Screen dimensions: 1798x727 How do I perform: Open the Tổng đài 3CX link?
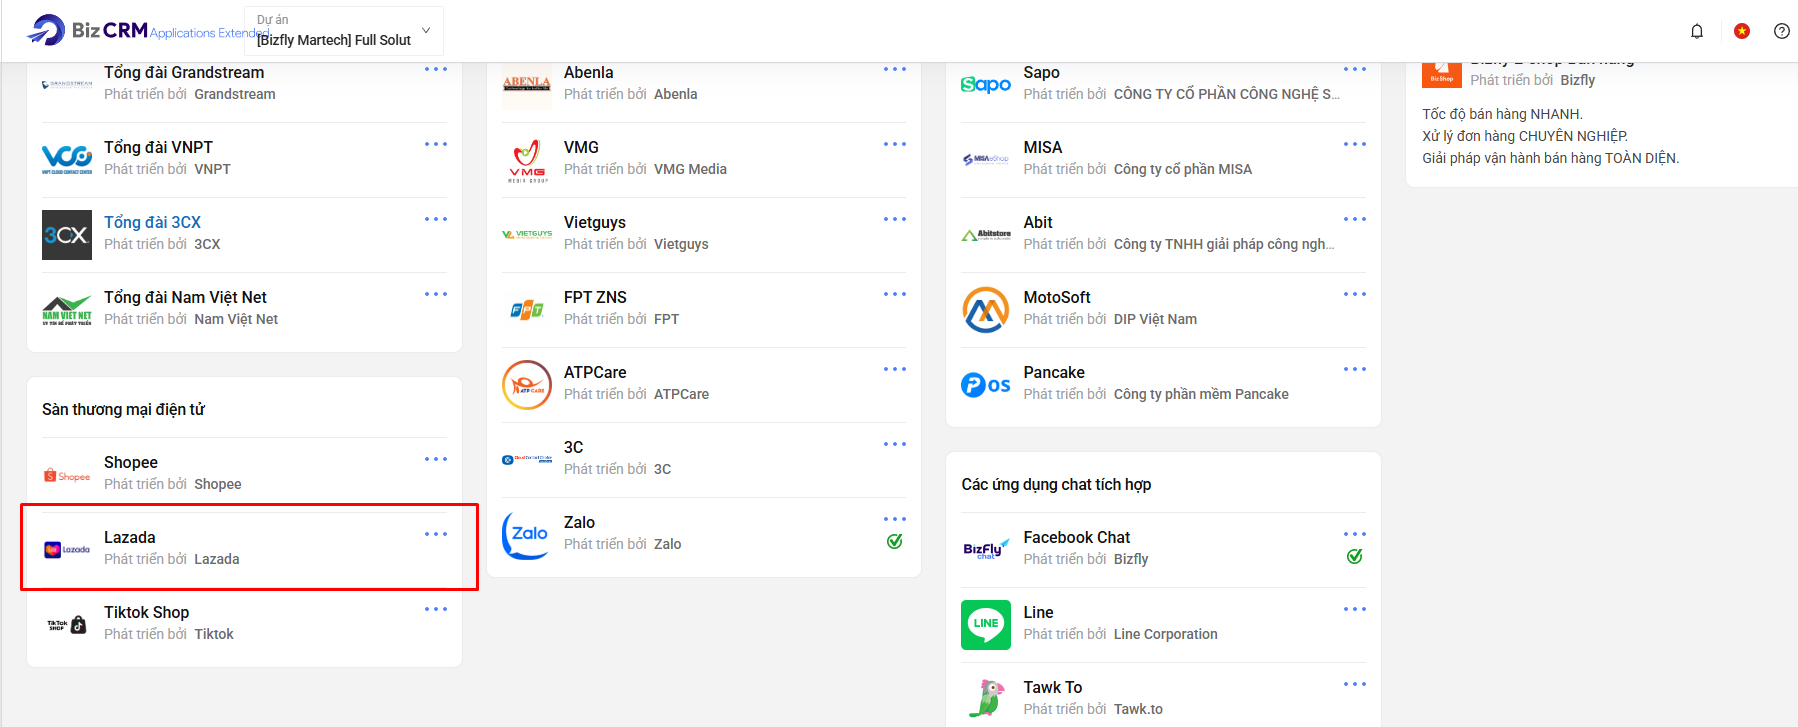152,222
